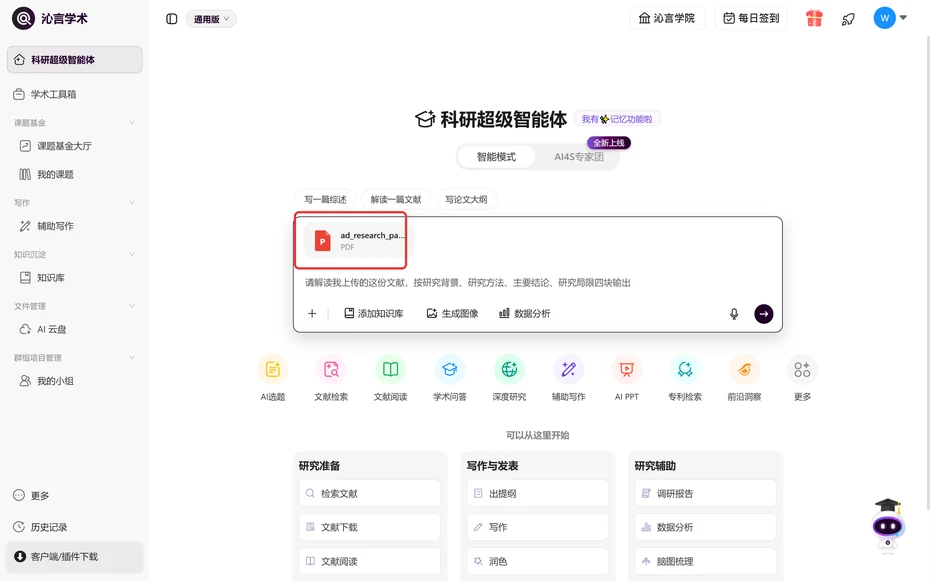Click 添加知识库 in input toolbar
This screenshot has height=581, width=930.
click(374, 314)
